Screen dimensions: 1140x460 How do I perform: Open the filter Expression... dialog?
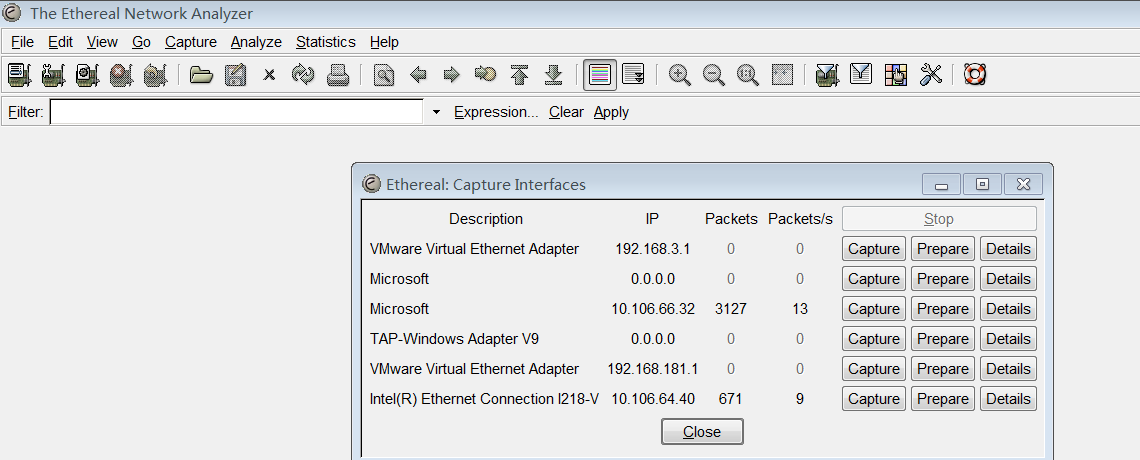click(497, 112)
